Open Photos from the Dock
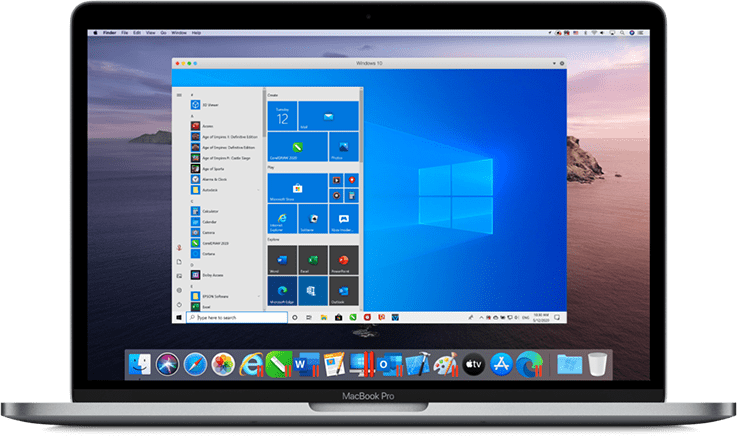The width and height of the screenshot is (737, 437). tap(223, 364)
